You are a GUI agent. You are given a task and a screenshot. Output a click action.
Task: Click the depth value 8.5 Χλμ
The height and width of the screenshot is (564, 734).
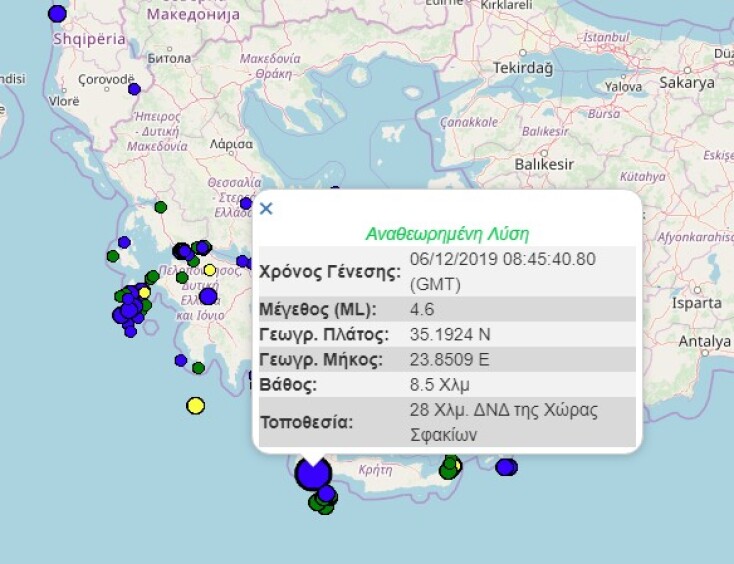pyautogui.click(x=440, y=384)
